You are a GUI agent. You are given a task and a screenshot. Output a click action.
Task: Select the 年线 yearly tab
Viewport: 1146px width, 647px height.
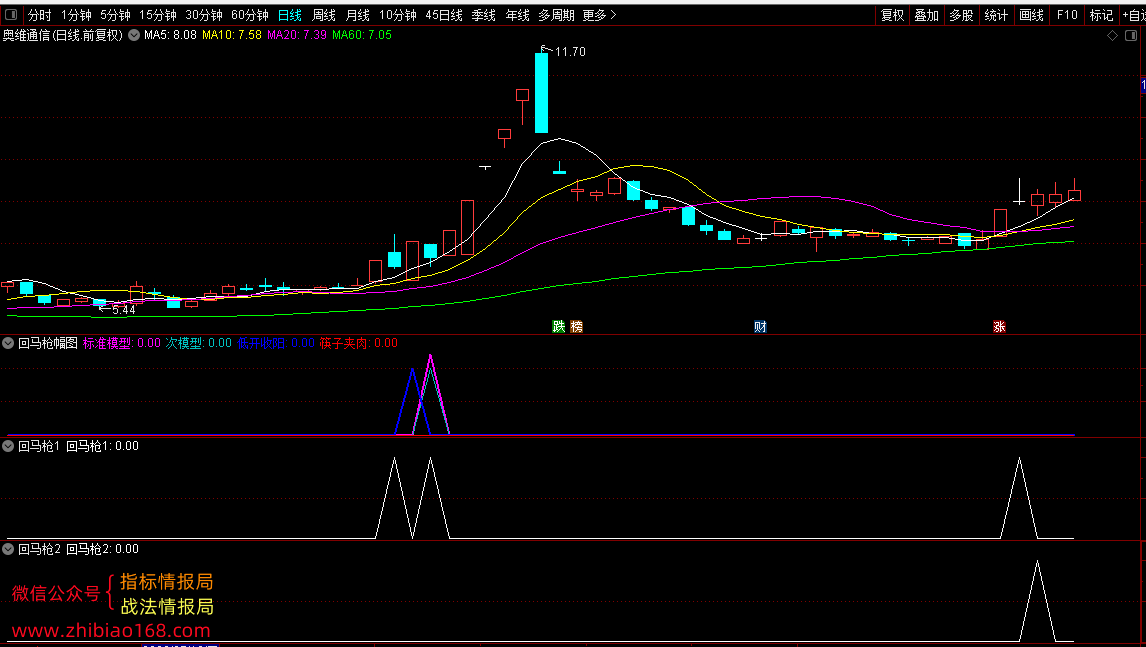[x=517, y=15]
